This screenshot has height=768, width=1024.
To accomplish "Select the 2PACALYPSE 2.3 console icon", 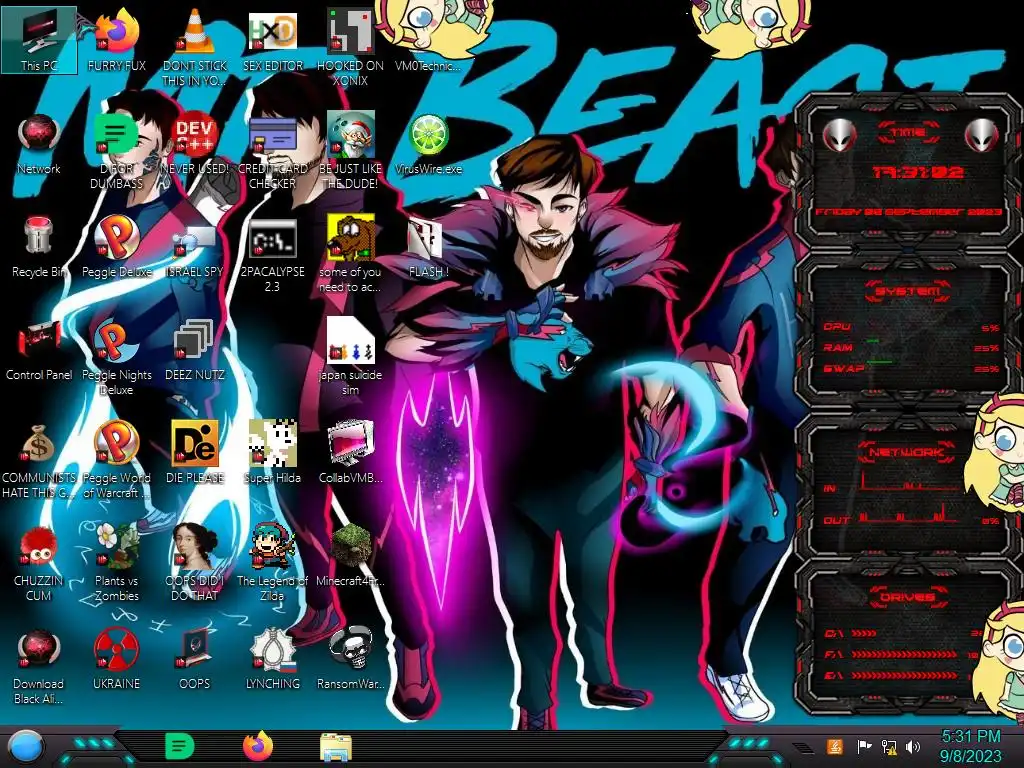I will point(272,255).
